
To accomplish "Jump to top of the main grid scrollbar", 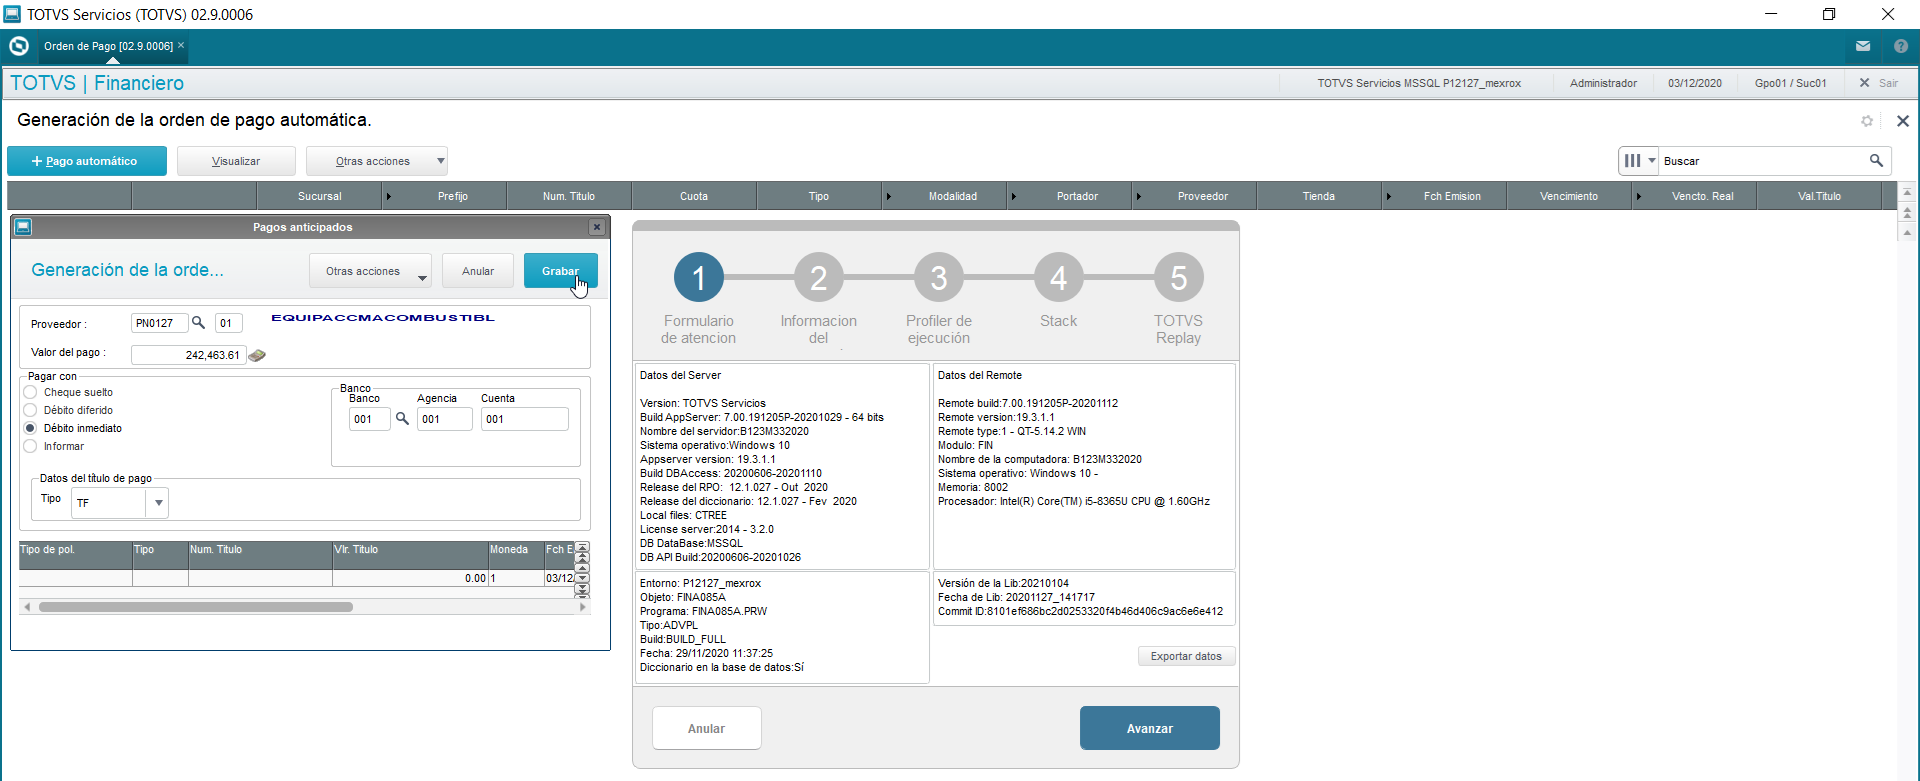I will 1907,192.
